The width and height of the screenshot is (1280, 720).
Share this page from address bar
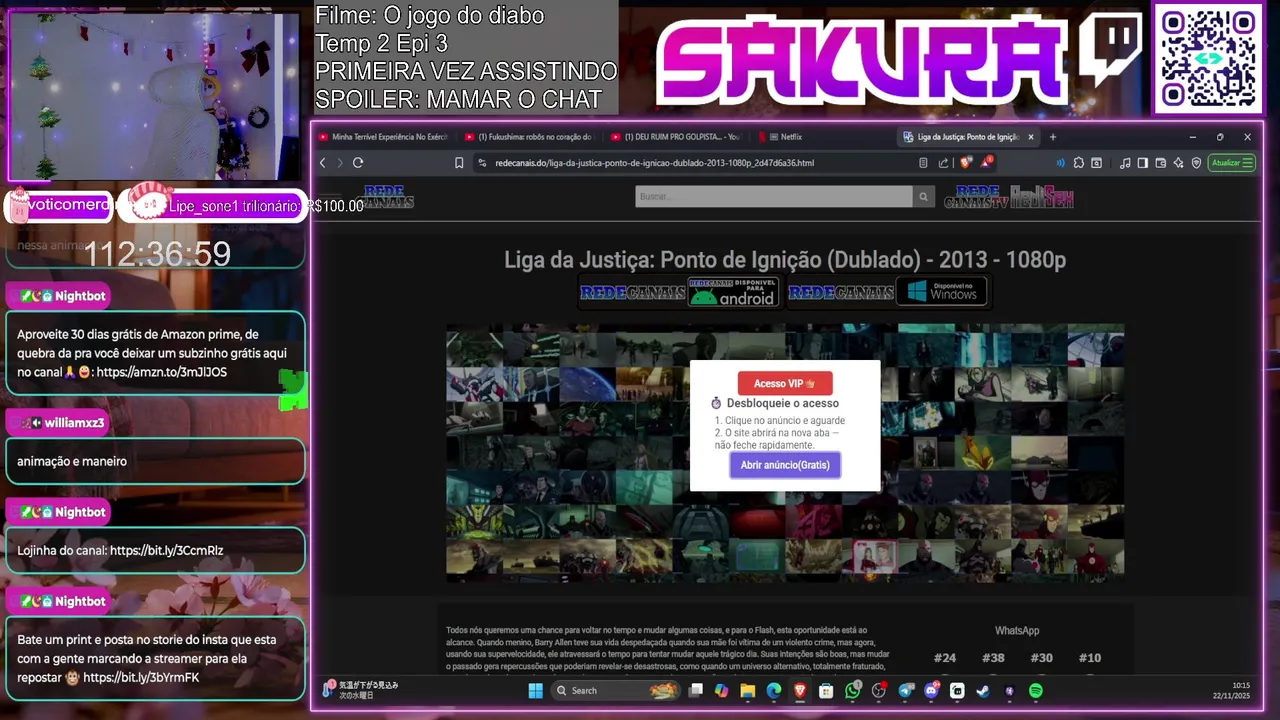[x=943, y=163]
